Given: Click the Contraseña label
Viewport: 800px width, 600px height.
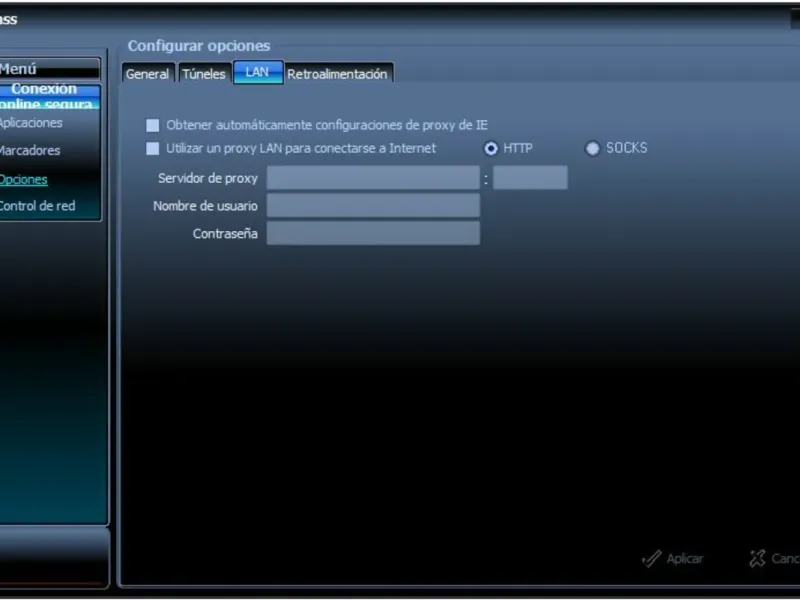Looking at the screenshot, I should (x=225, y=234).
